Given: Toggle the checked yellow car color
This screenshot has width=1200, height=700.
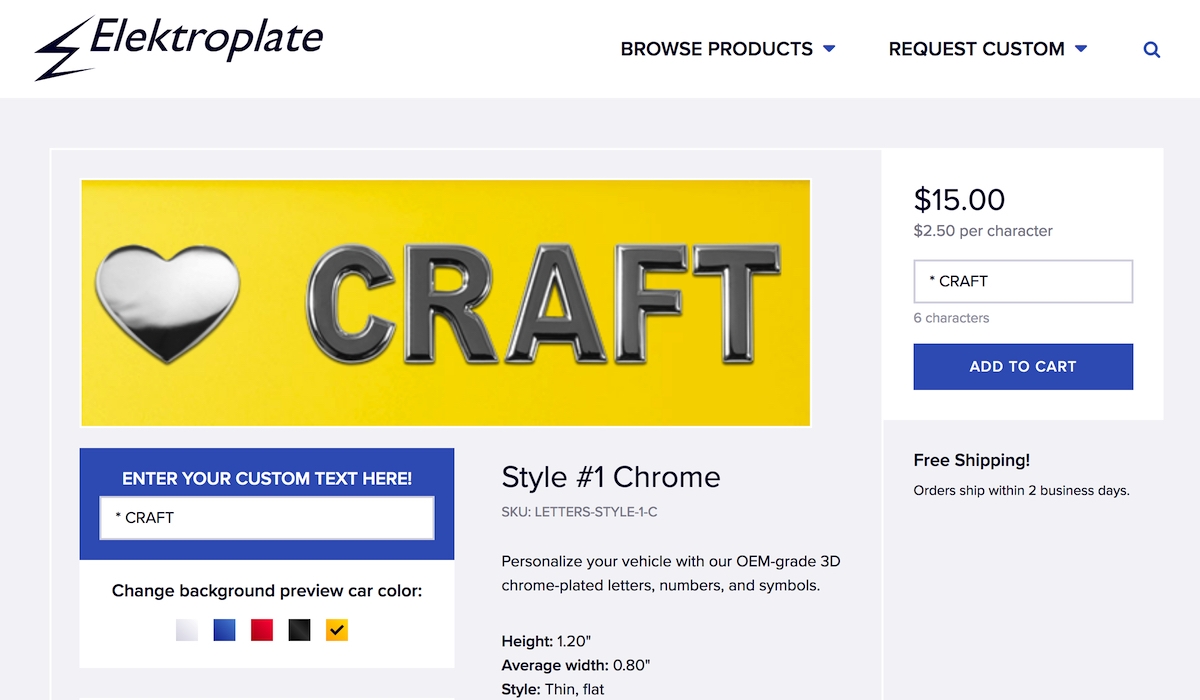Looking at the screenshot, I should click(x=337, y=630).
